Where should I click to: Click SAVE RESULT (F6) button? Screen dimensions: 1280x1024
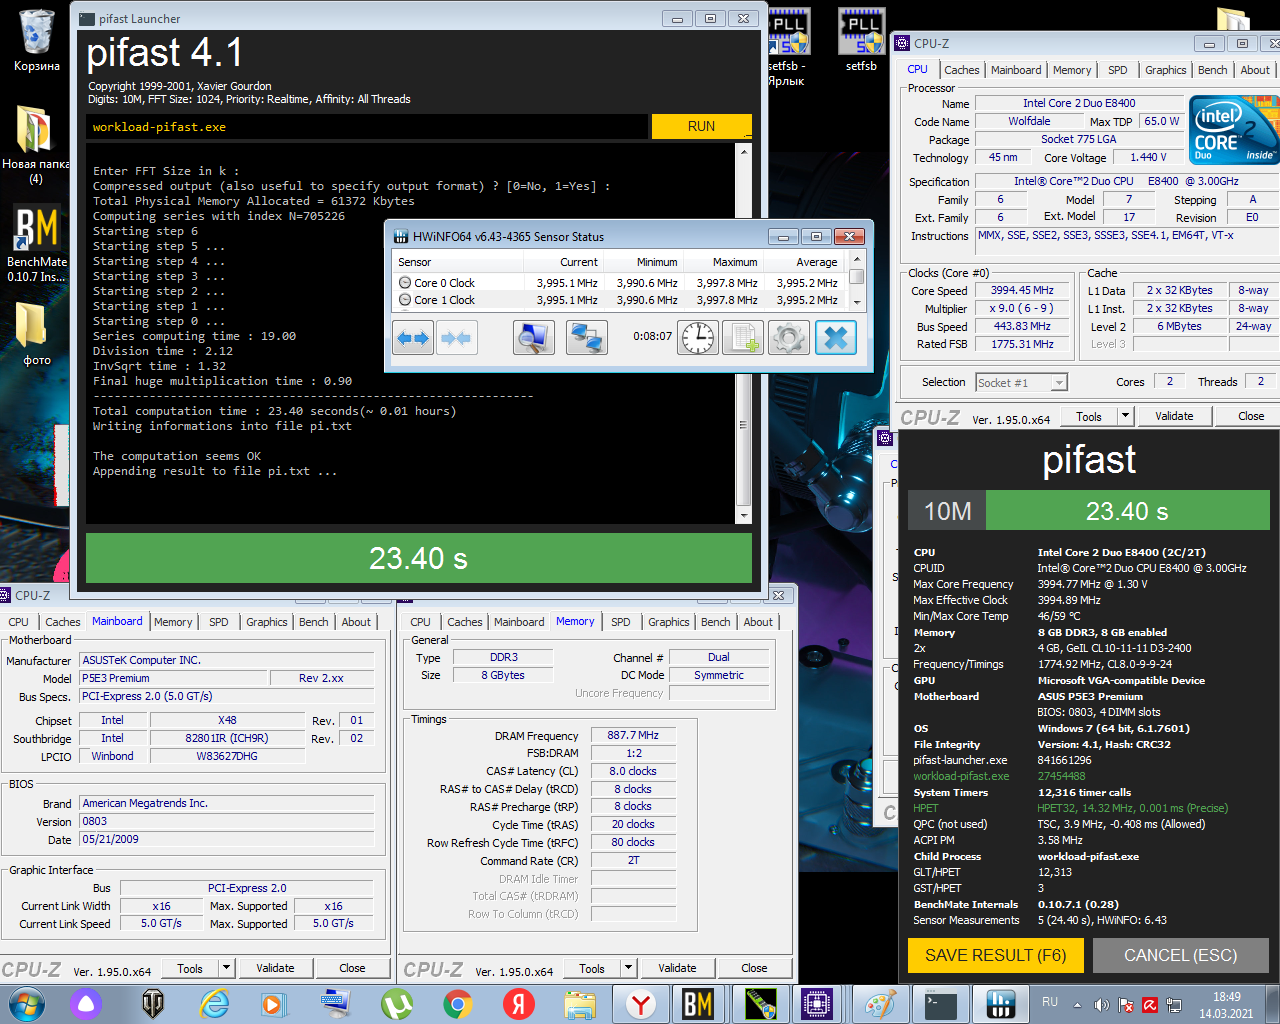tap(995, 955)
